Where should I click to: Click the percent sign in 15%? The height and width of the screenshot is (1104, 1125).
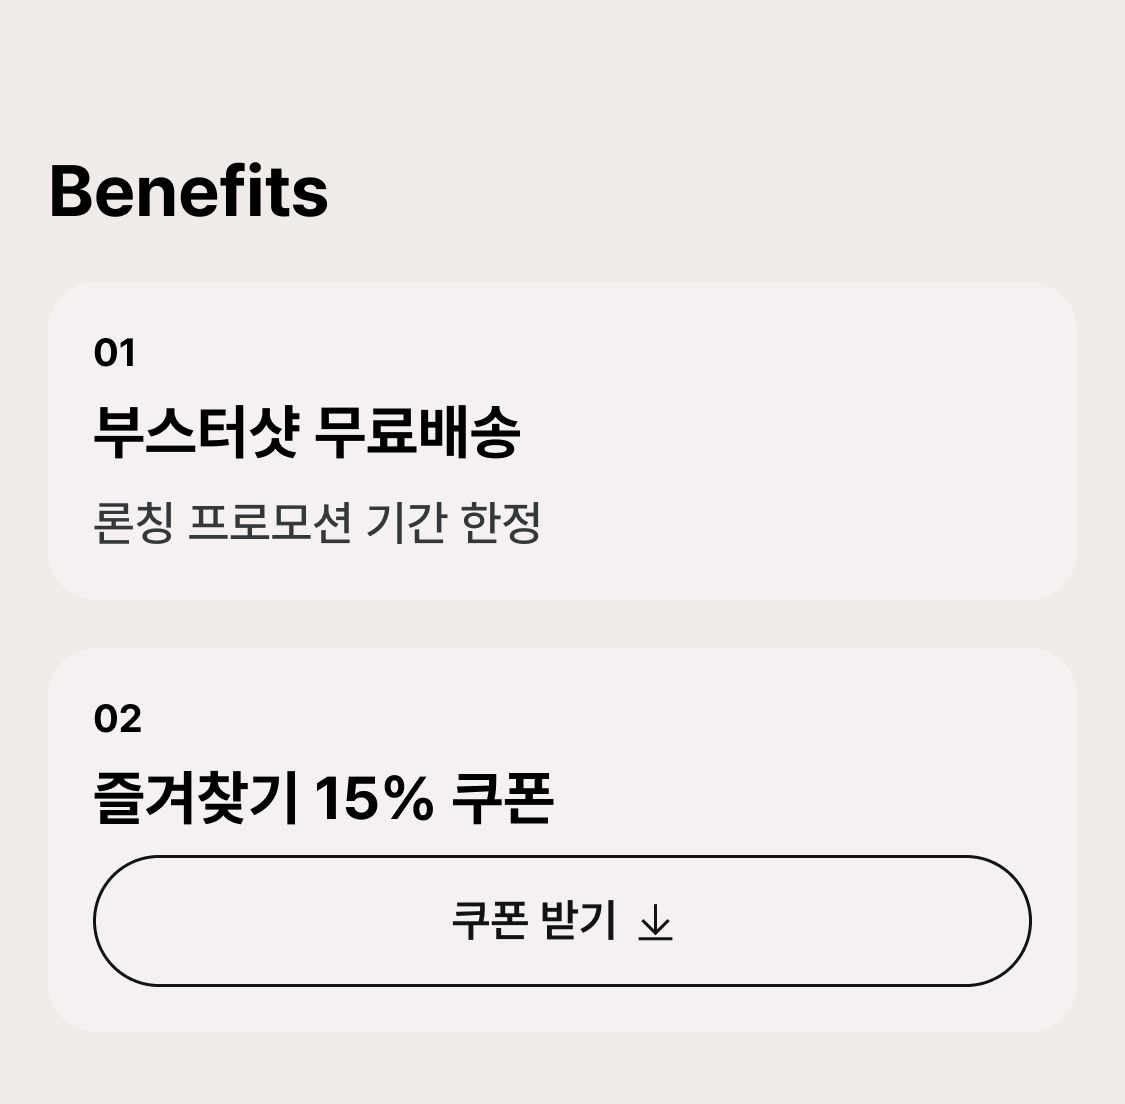click(x=407, y=798)
